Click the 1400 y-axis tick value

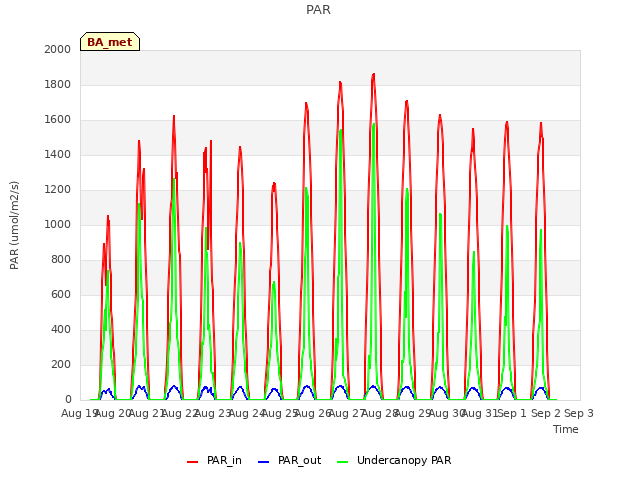pyautogui.click(x=58, y=154)
